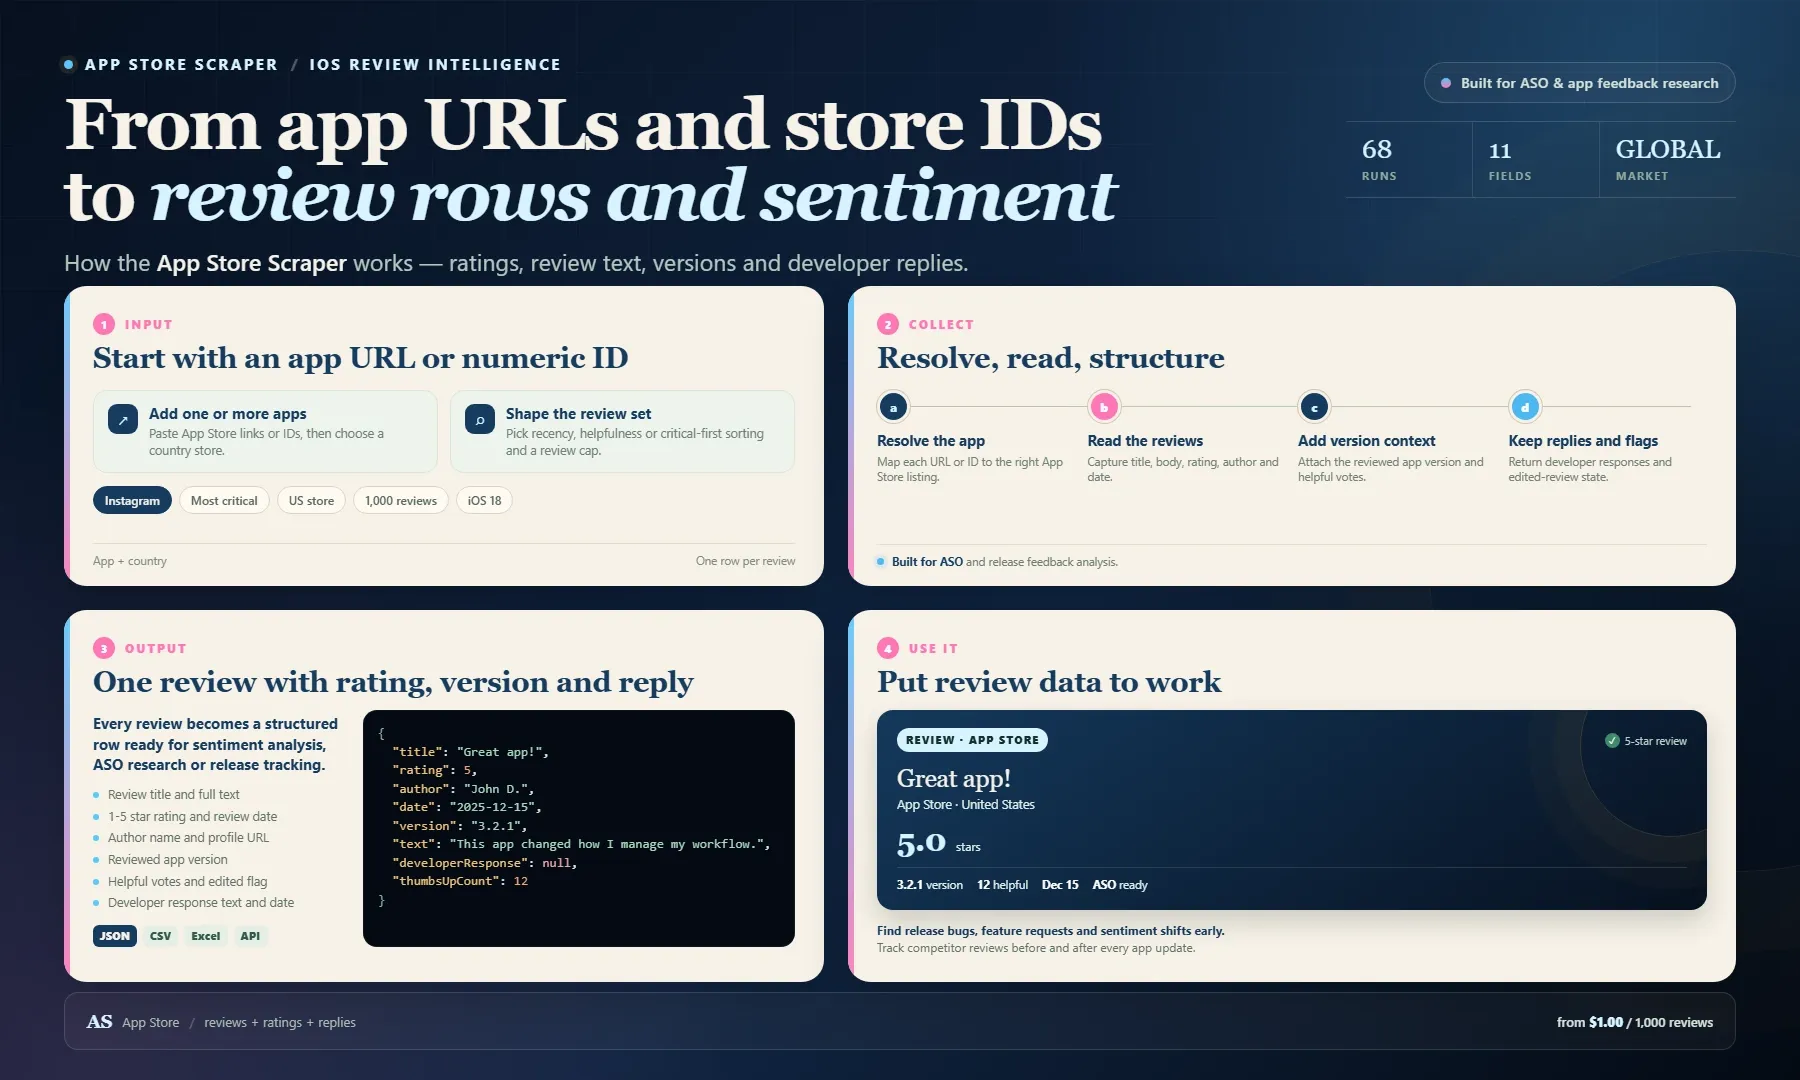This screenshot has width=1800, height=1080.
Task: Click the Dec 15 date label
Action: point(1060,885)
